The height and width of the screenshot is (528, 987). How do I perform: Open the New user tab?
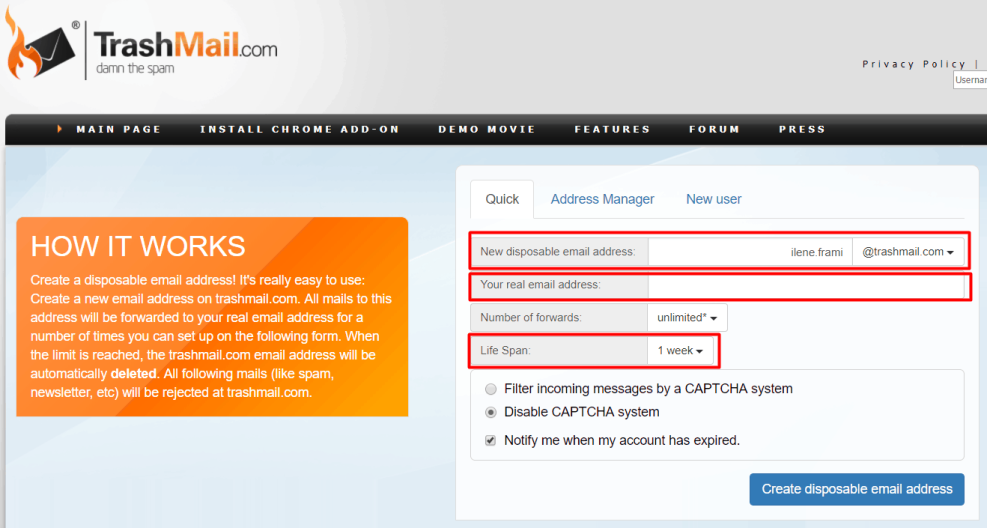pyautogui.click(x=713, y=199)
